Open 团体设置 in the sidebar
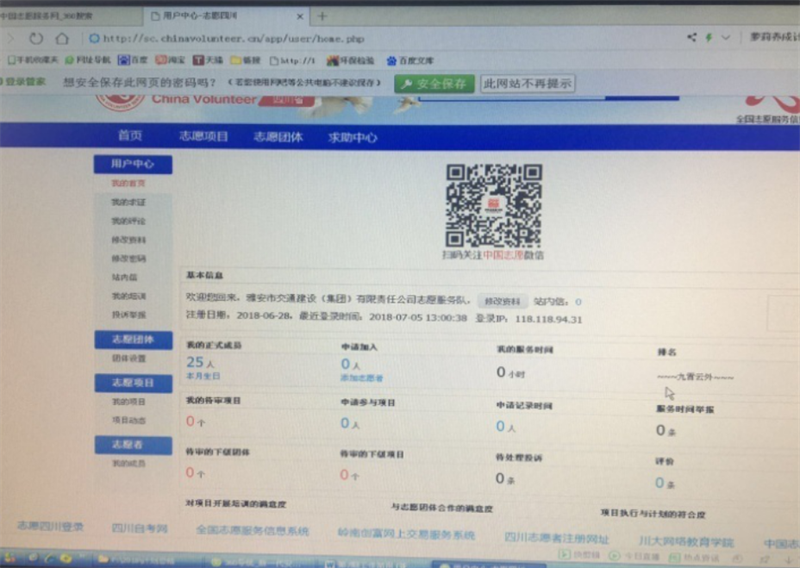This screenshot has height=568, width=800. [x=128, y=358]
